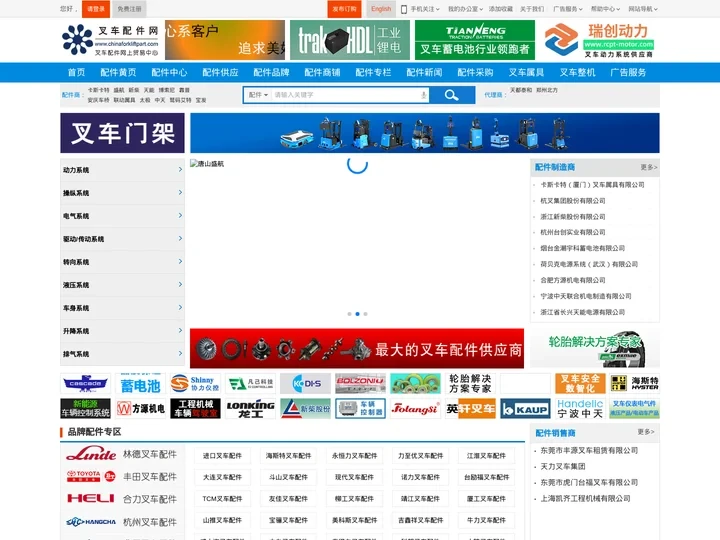Switch the site to English
This screenshot has width=720, height=540.
click(x=381, y=9)
